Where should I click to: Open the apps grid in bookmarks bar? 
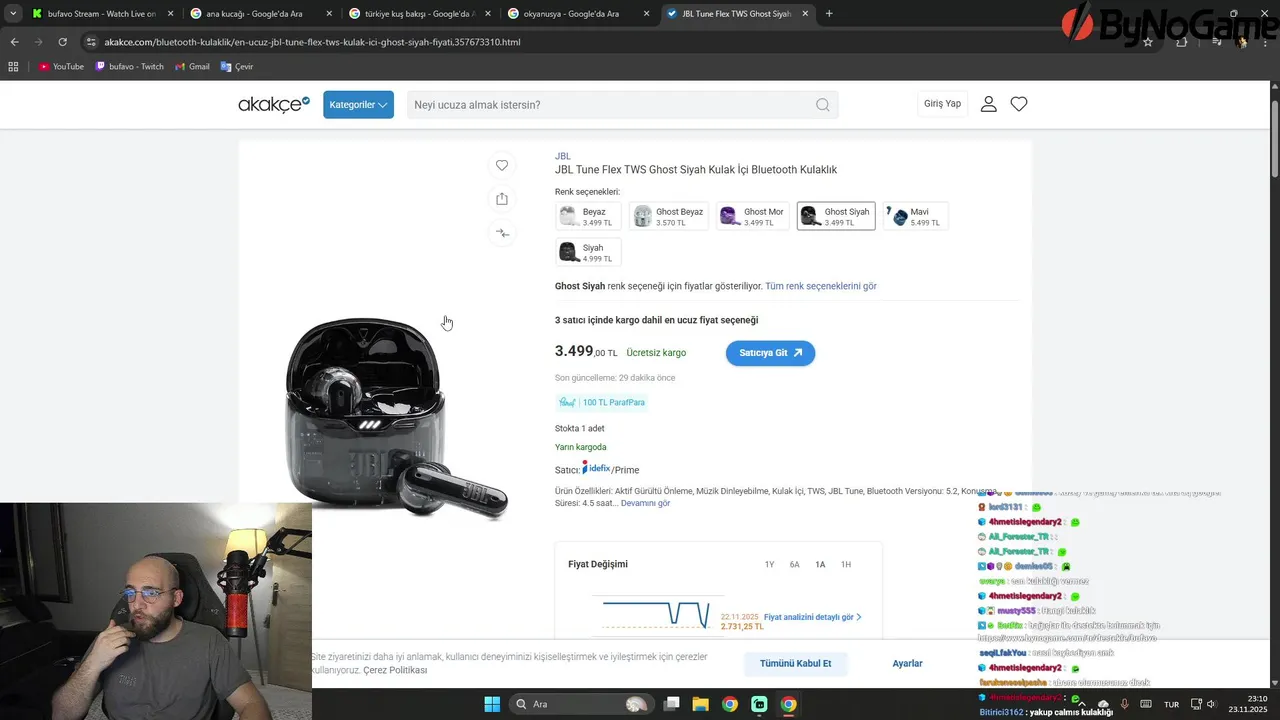(x=13, y=67)
